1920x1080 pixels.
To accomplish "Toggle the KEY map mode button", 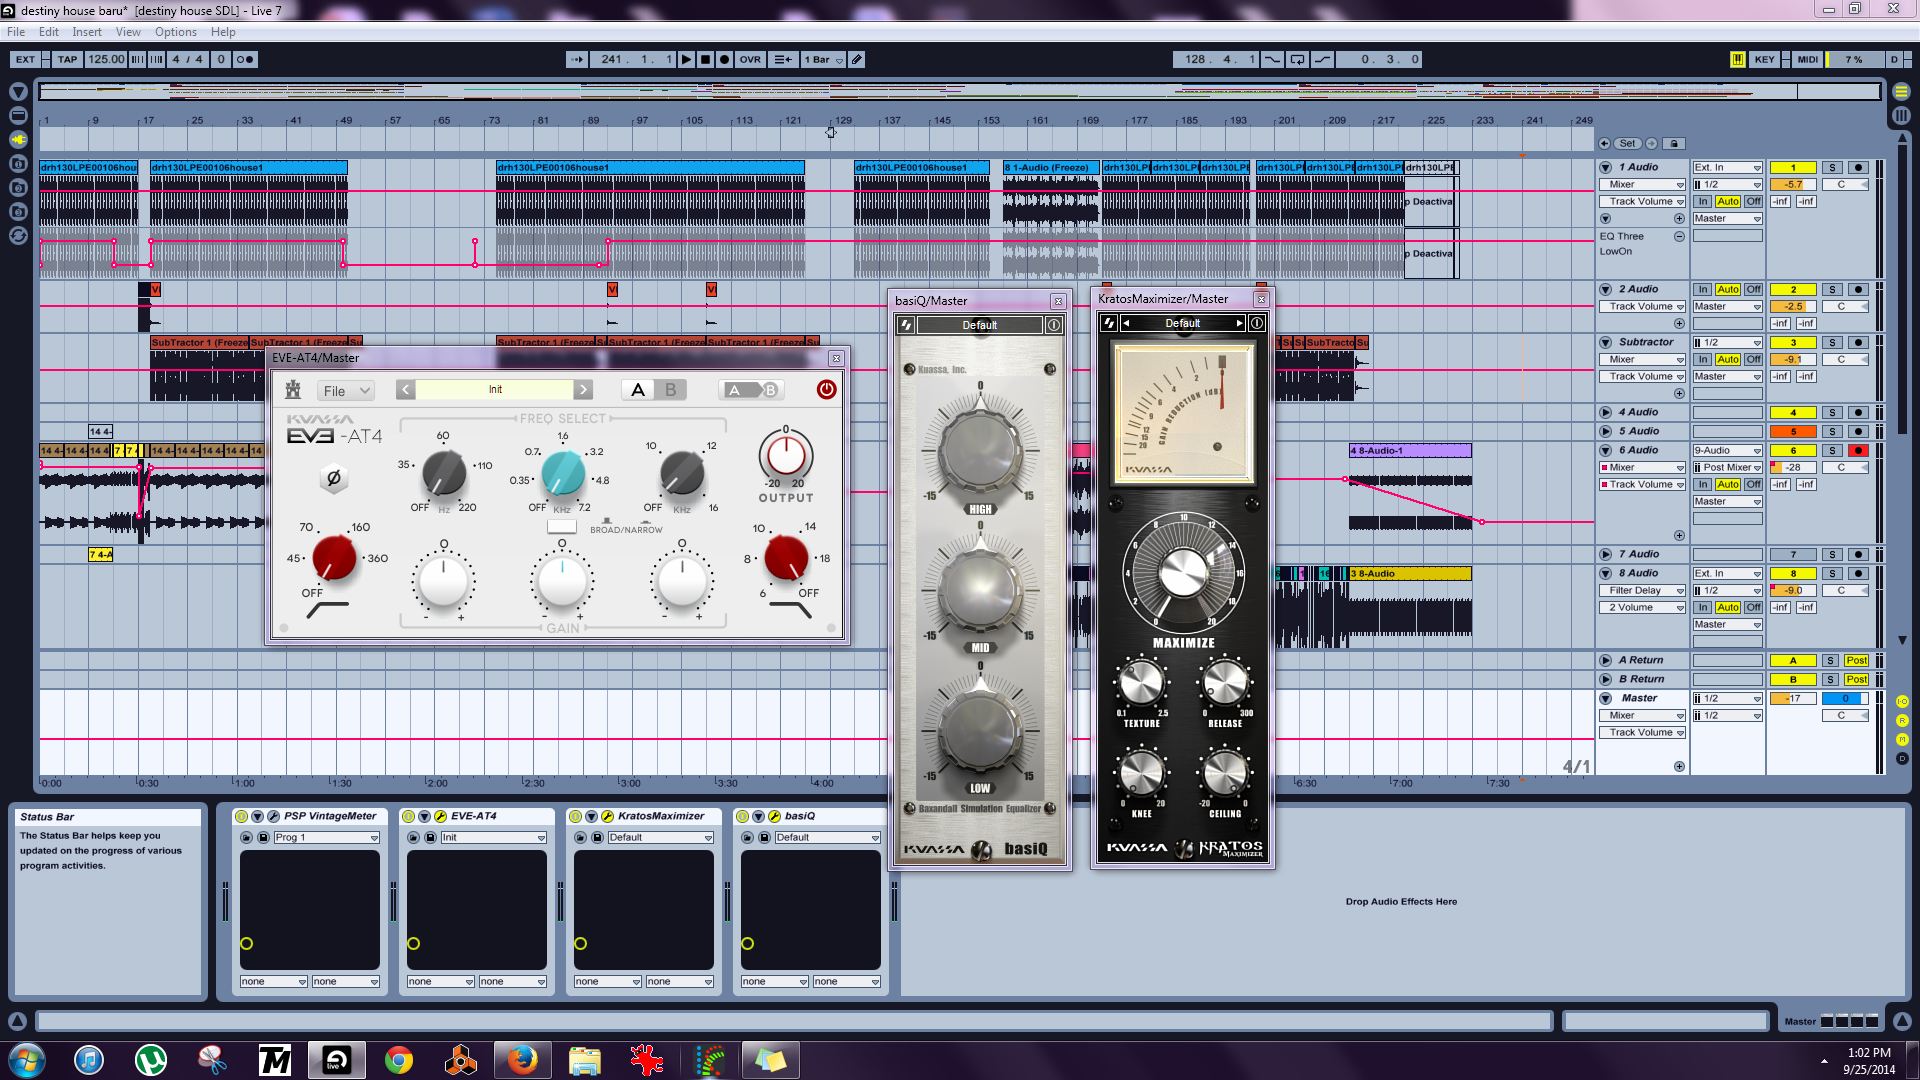I will (1764, 59).
